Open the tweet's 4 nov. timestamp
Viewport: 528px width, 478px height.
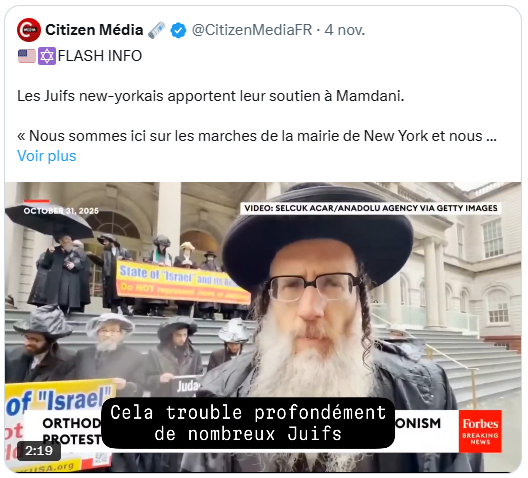click(345, 30)
